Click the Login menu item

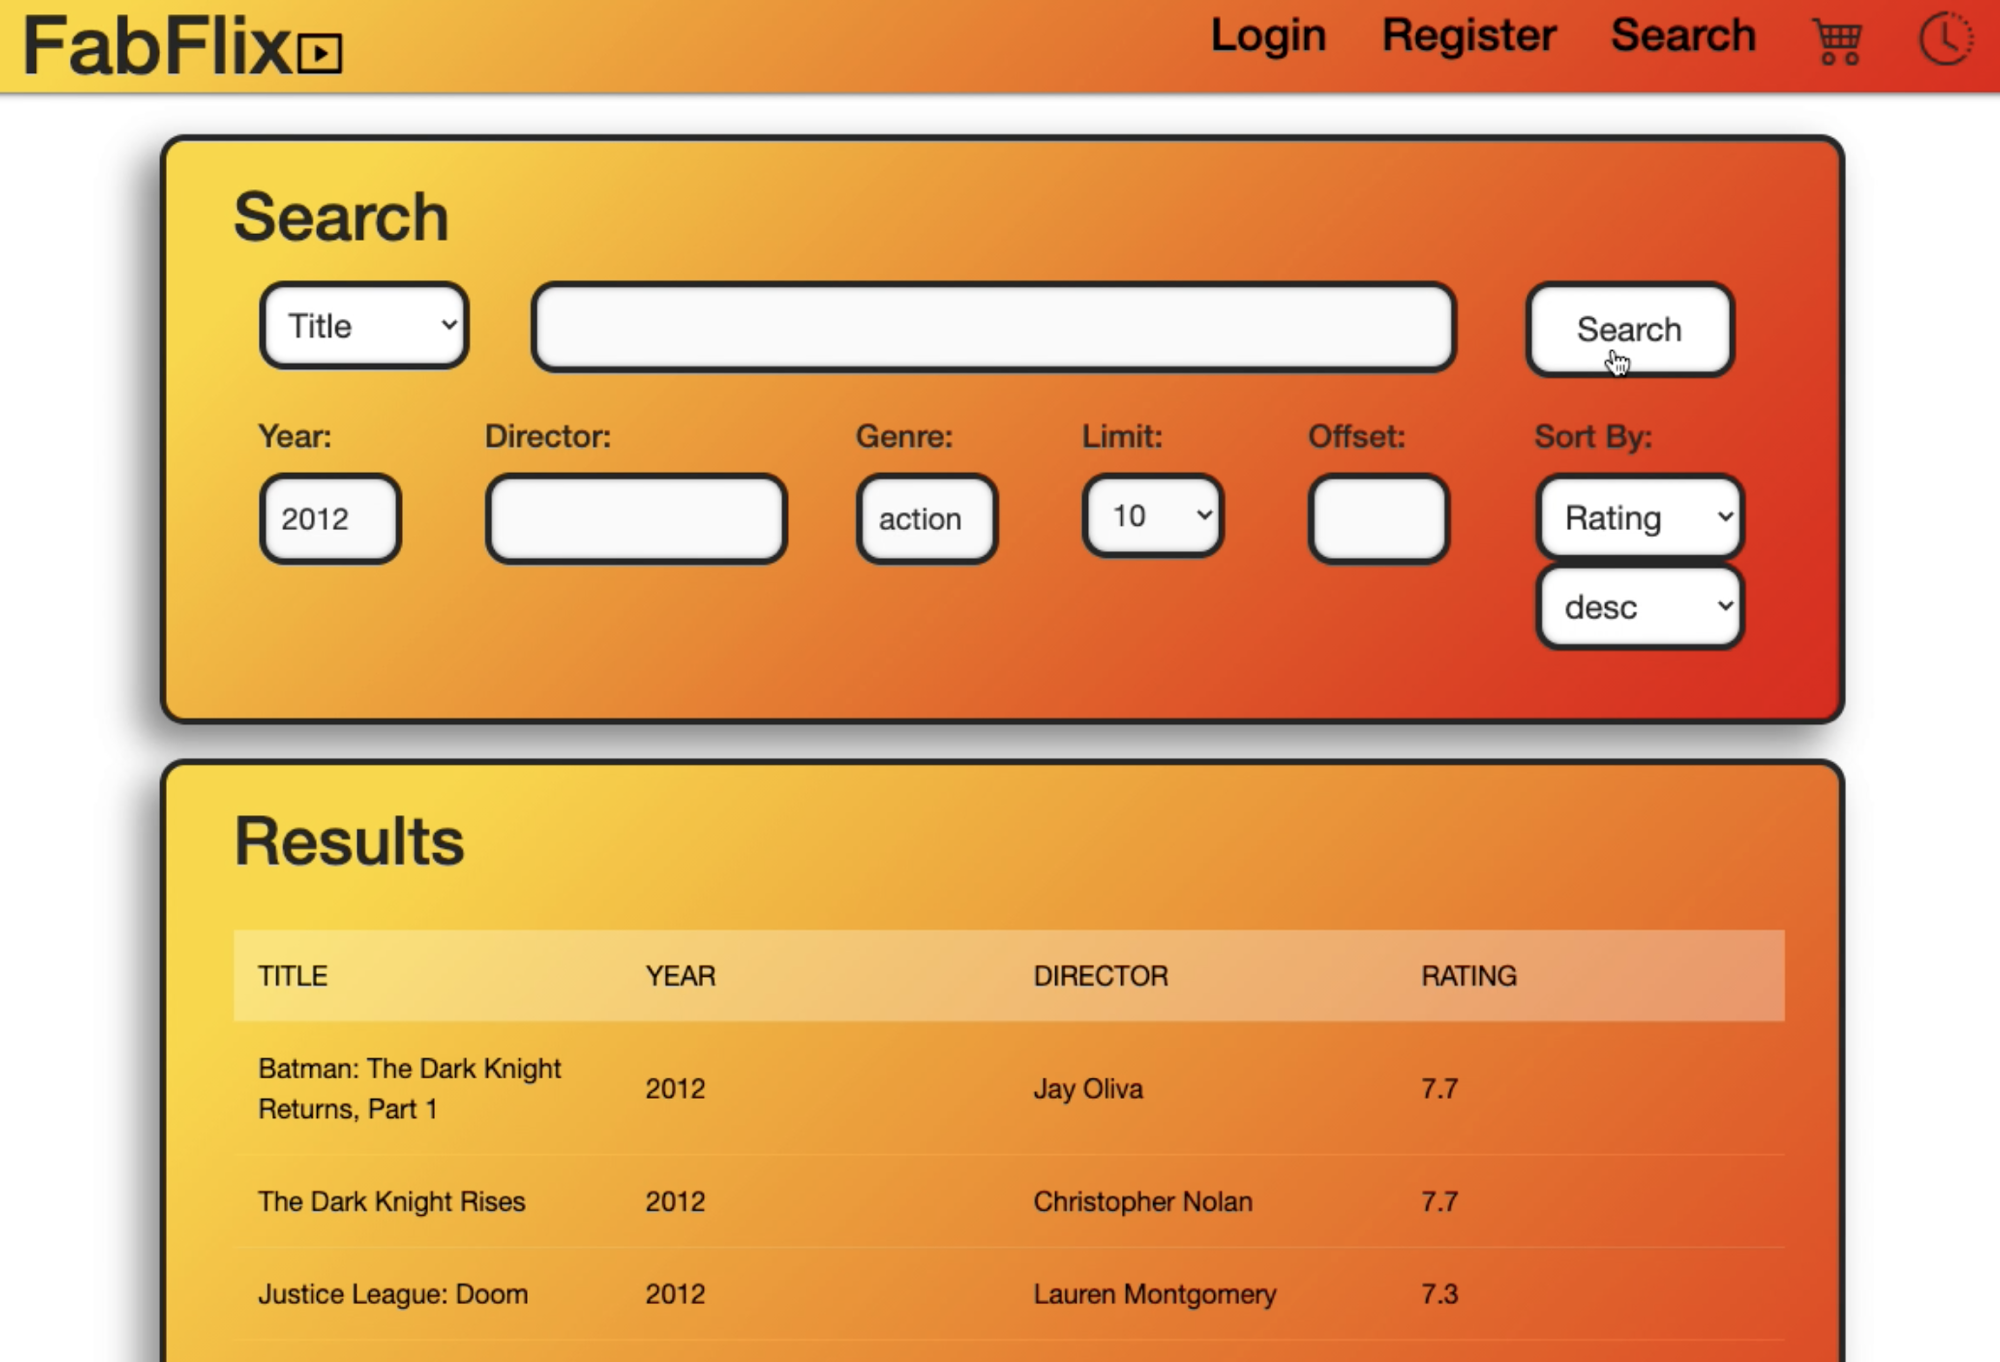point(1267,36)
